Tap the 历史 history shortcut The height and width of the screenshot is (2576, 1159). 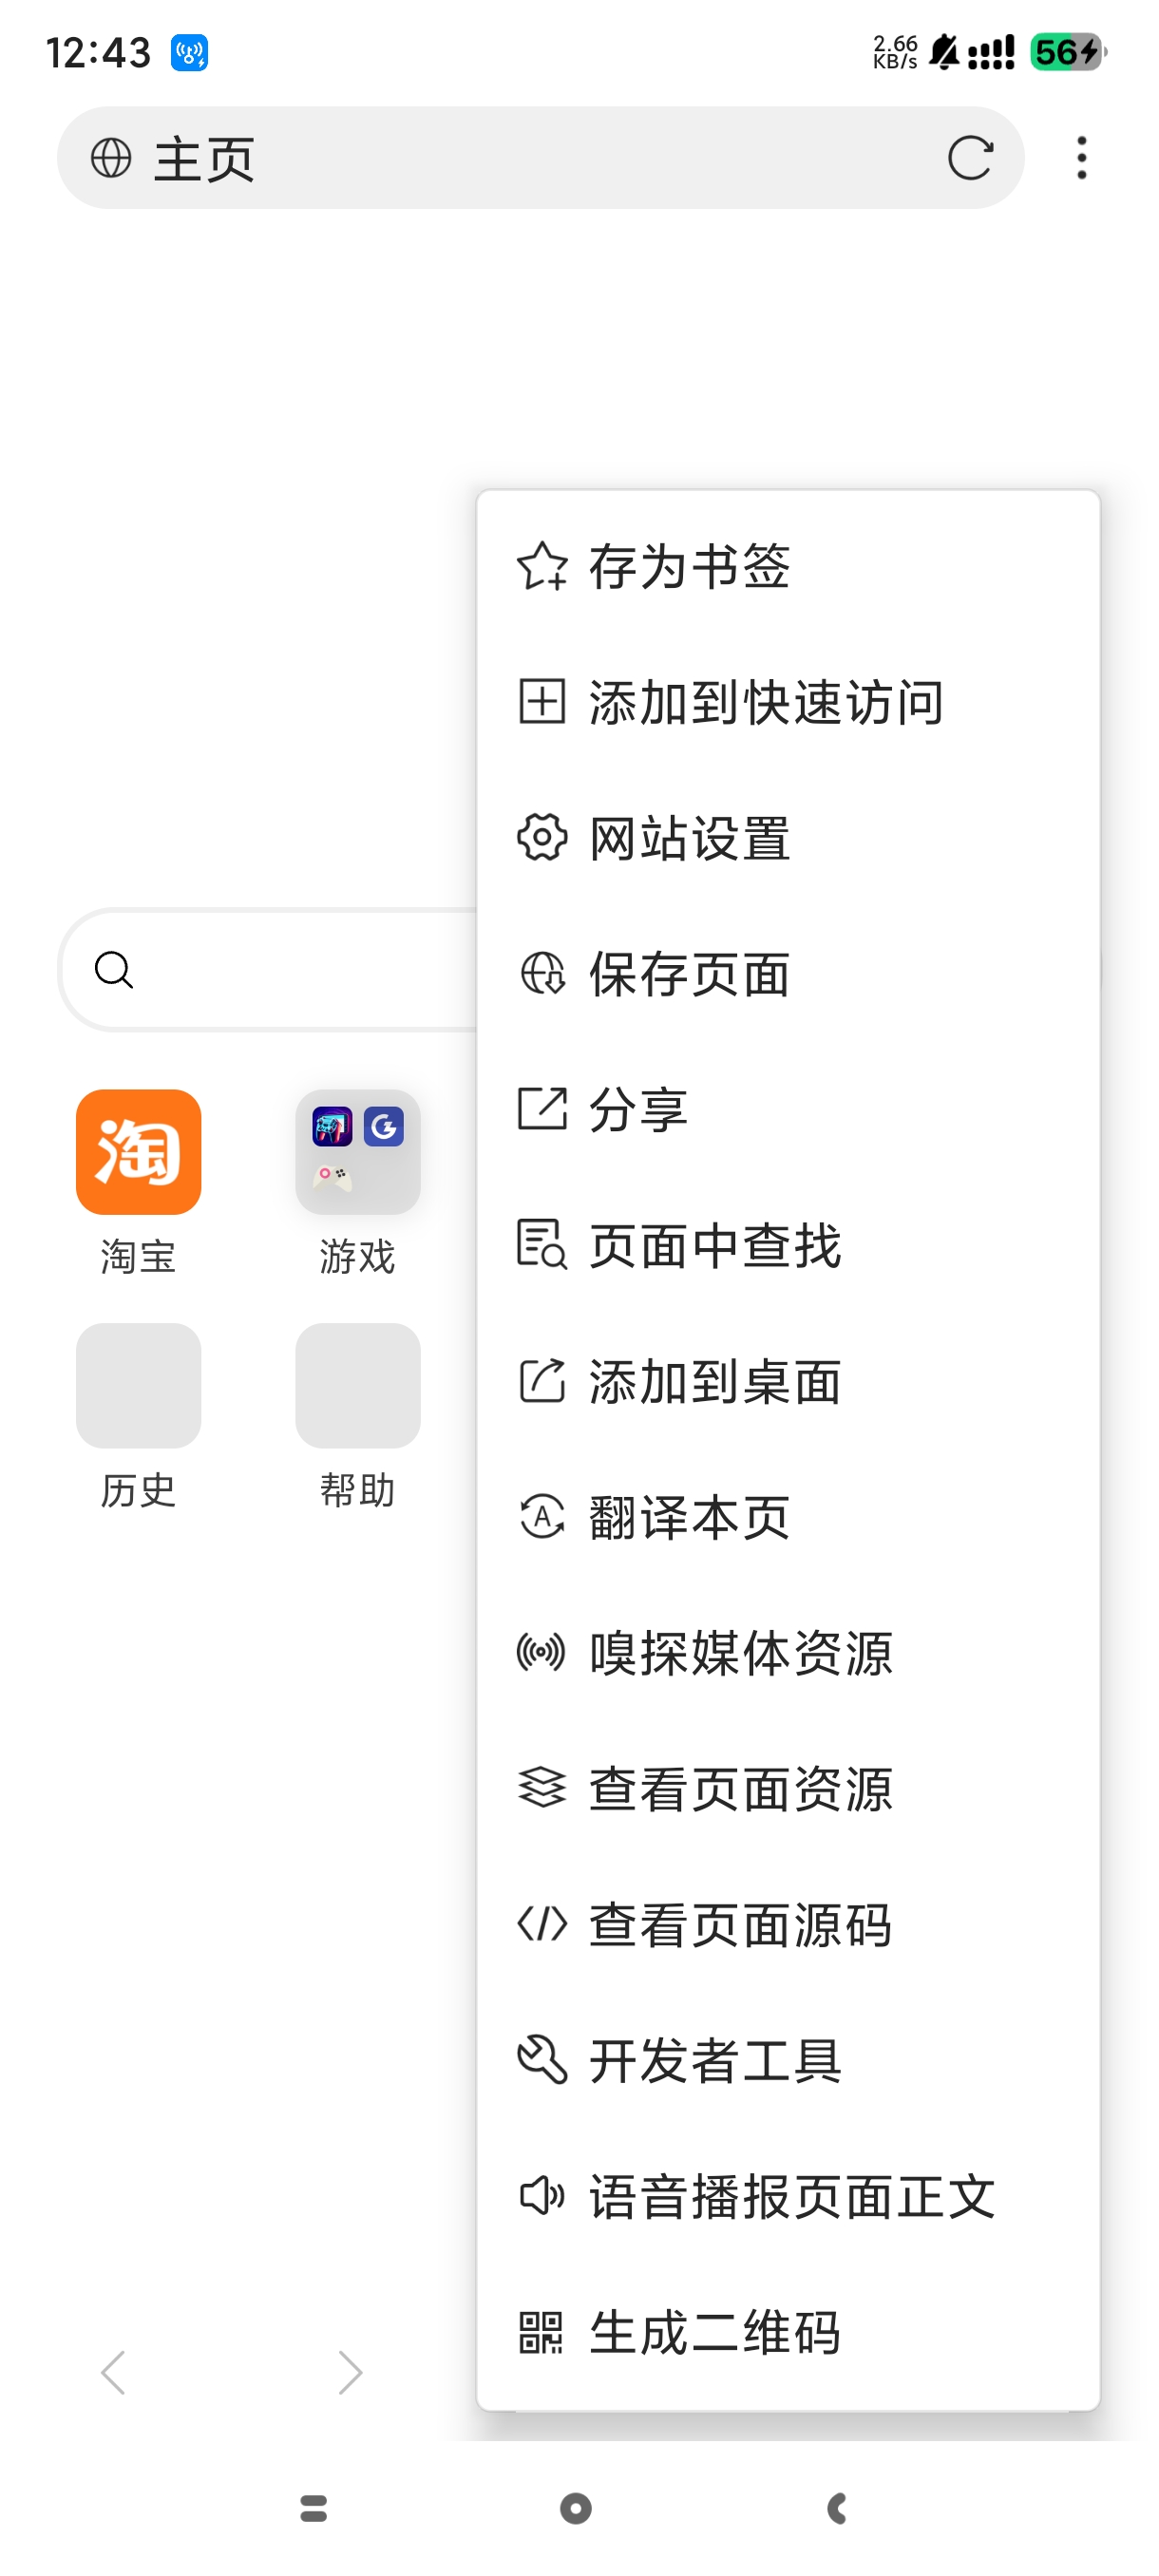pos(138,1386)
